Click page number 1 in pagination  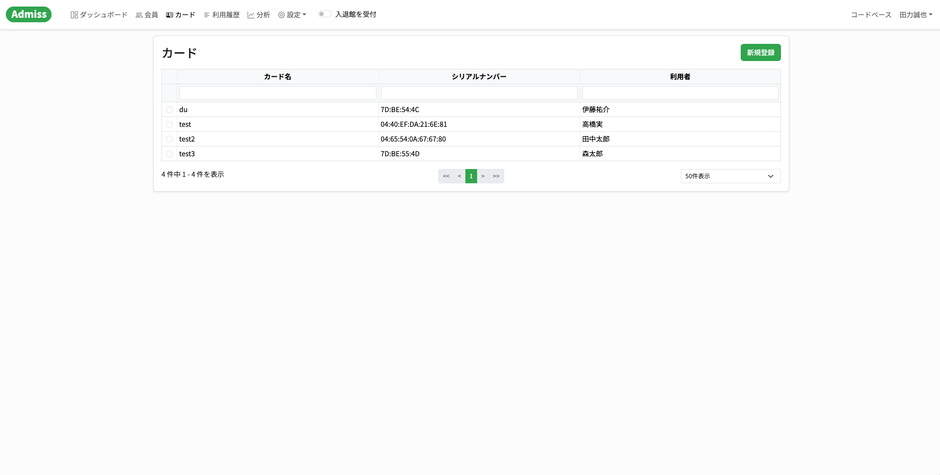click(x=471, y=176)
